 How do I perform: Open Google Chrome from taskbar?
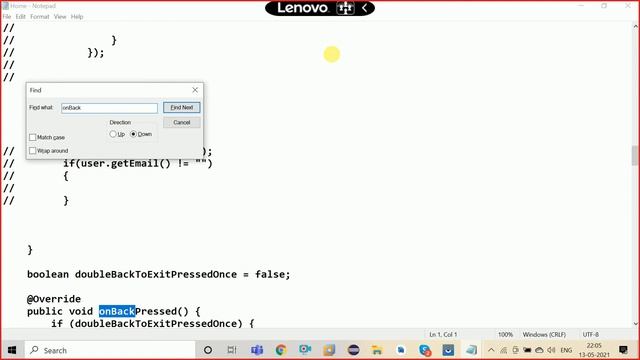(281, 350)
